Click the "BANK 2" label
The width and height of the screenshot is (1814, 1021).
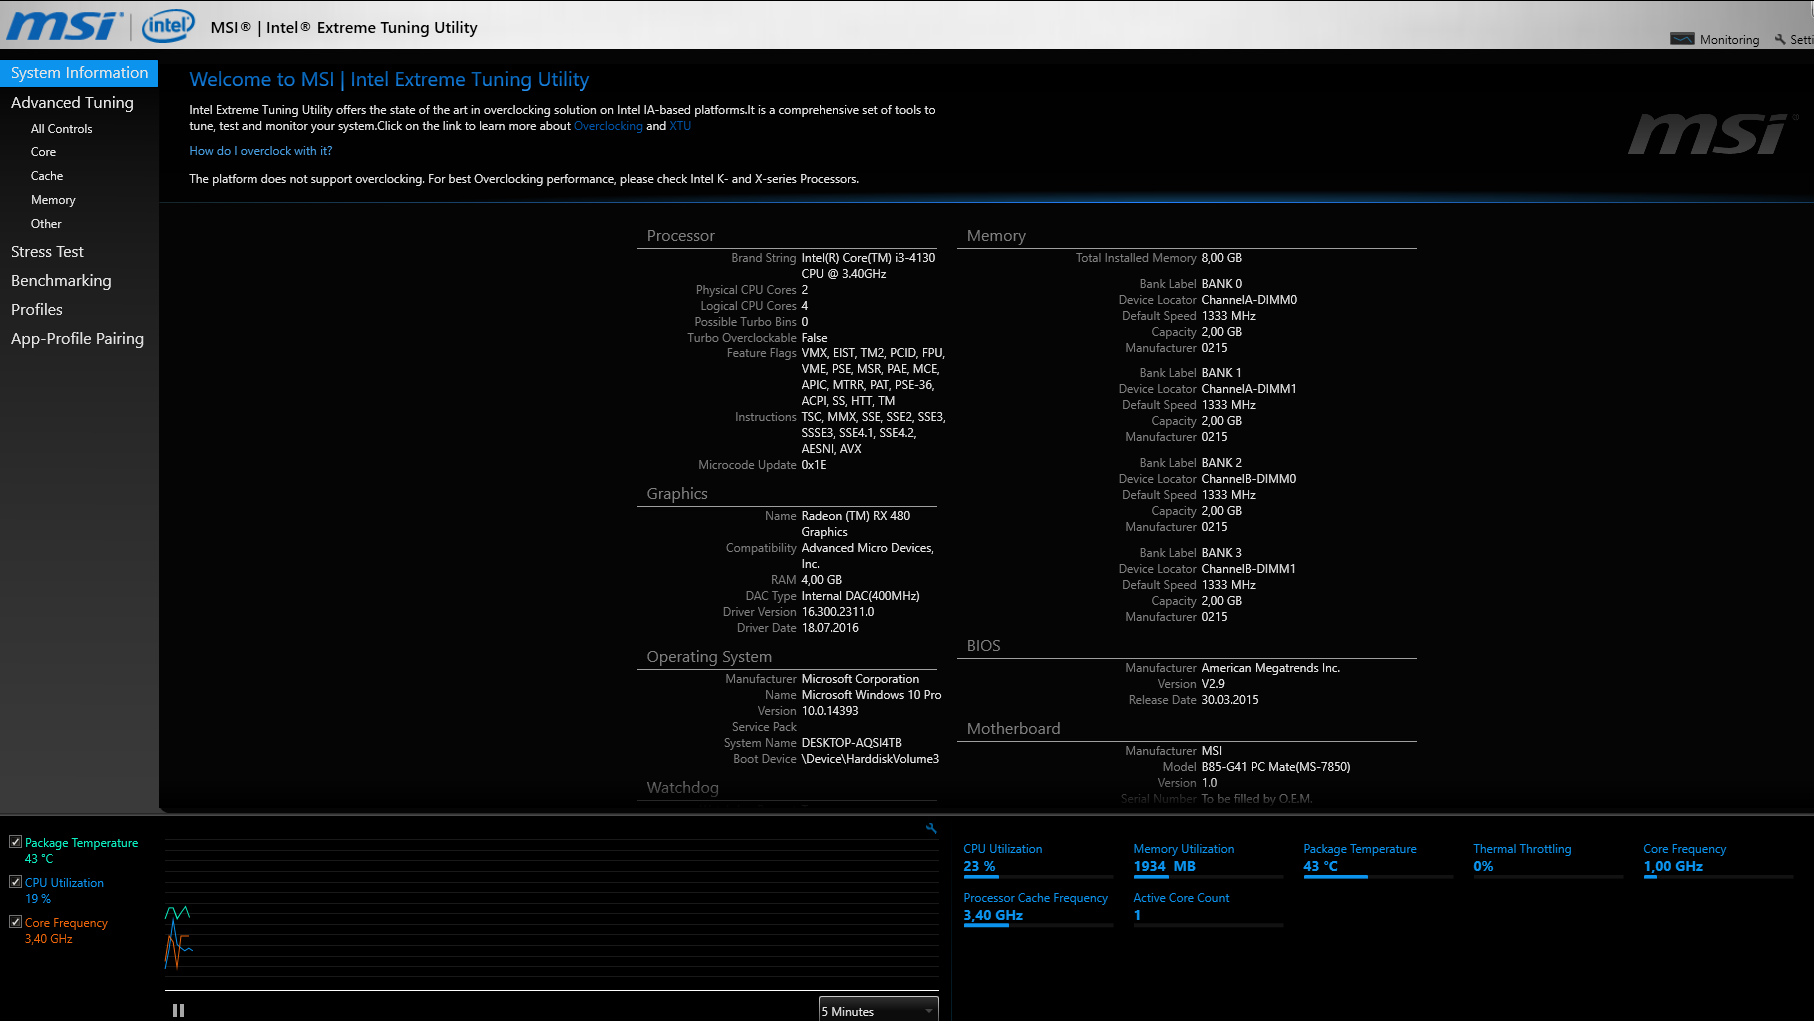pos(1222,463)
